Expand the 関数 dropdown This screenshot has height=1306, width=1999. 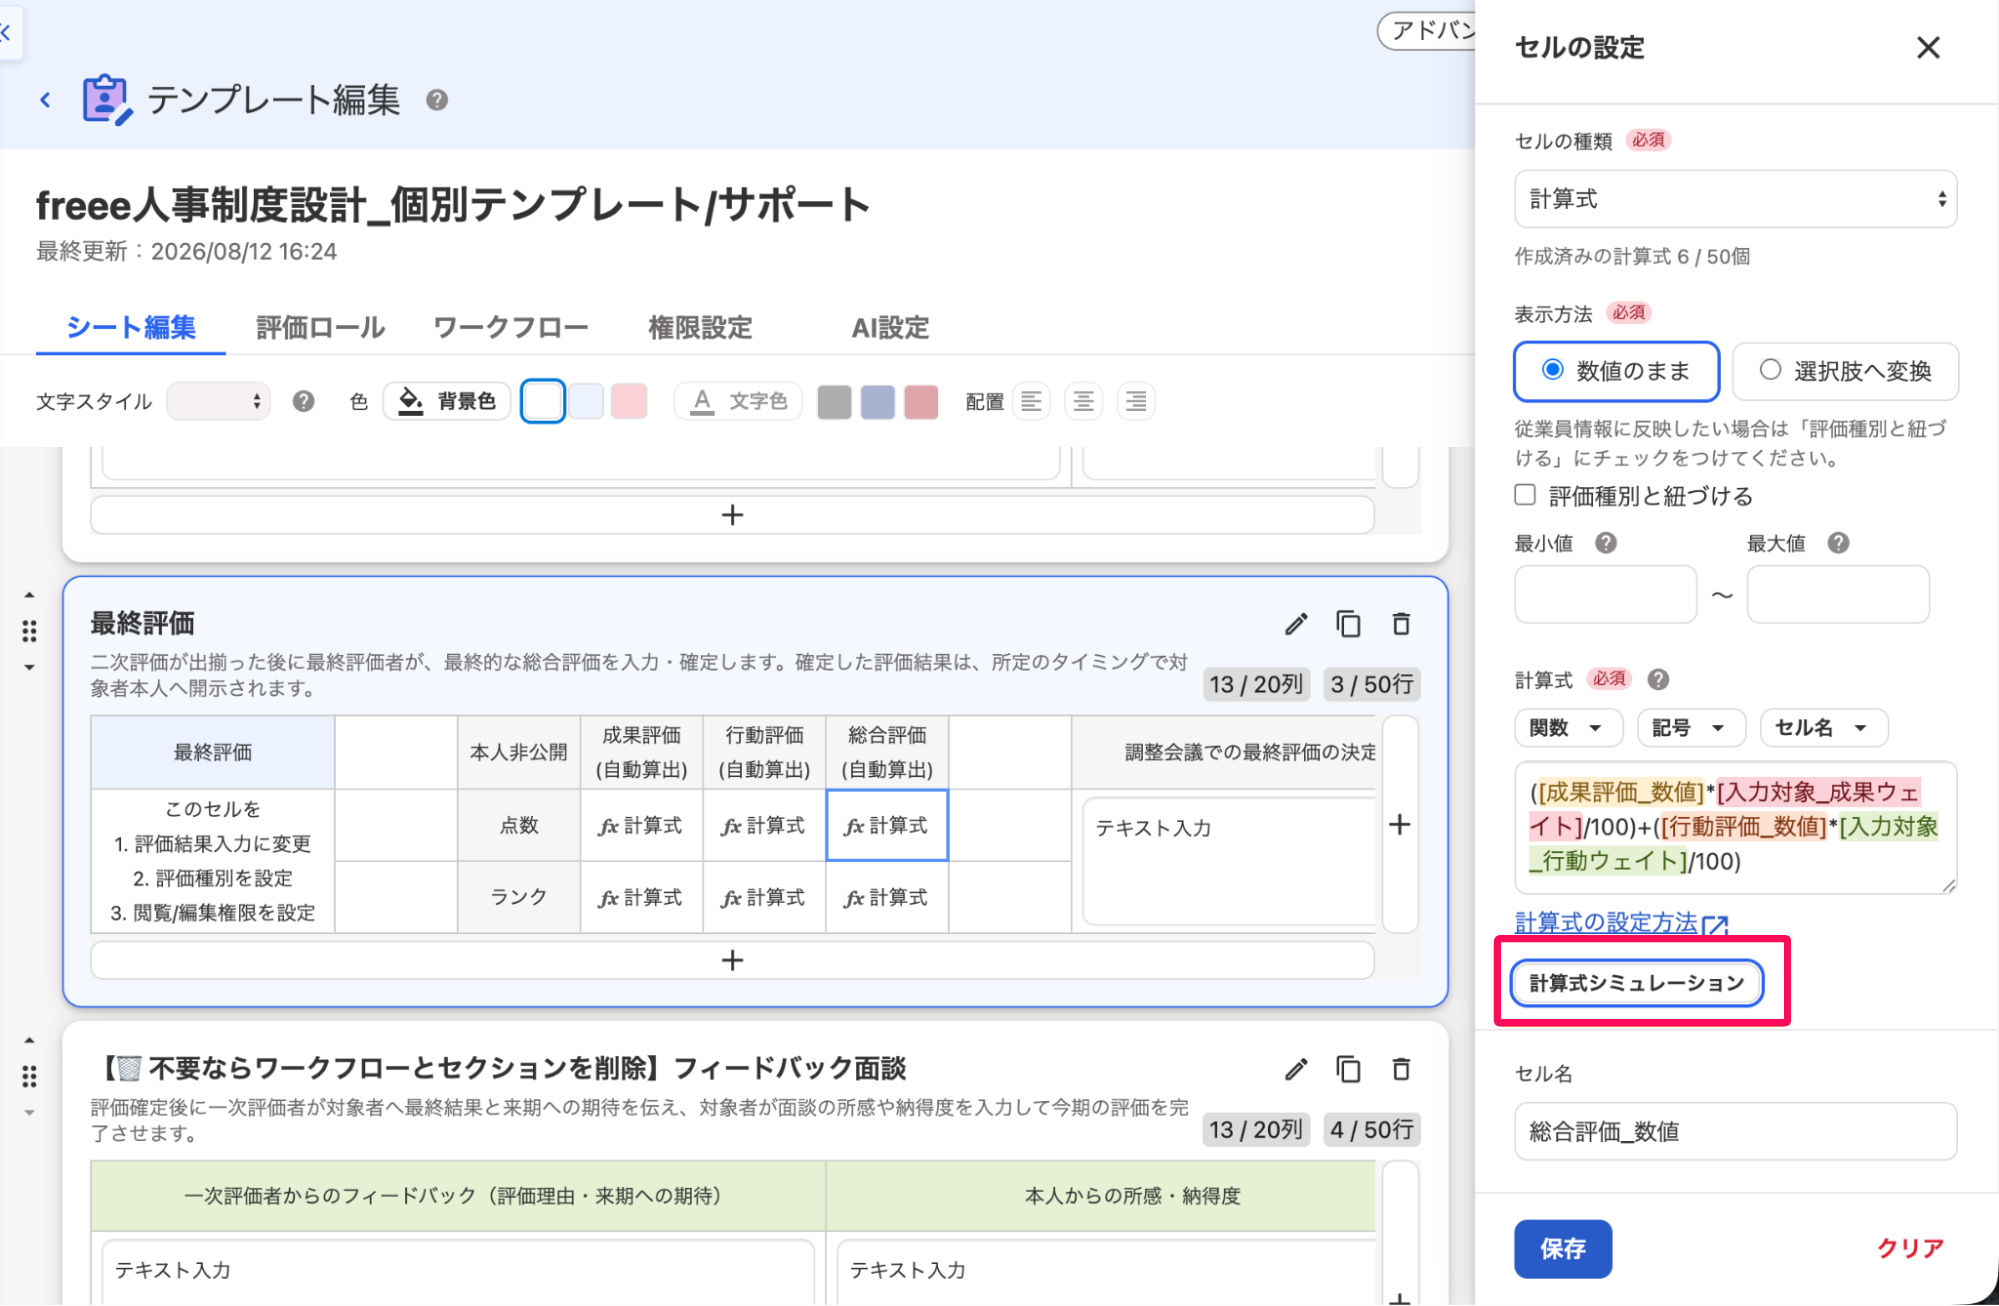[x=1569, y=728]
